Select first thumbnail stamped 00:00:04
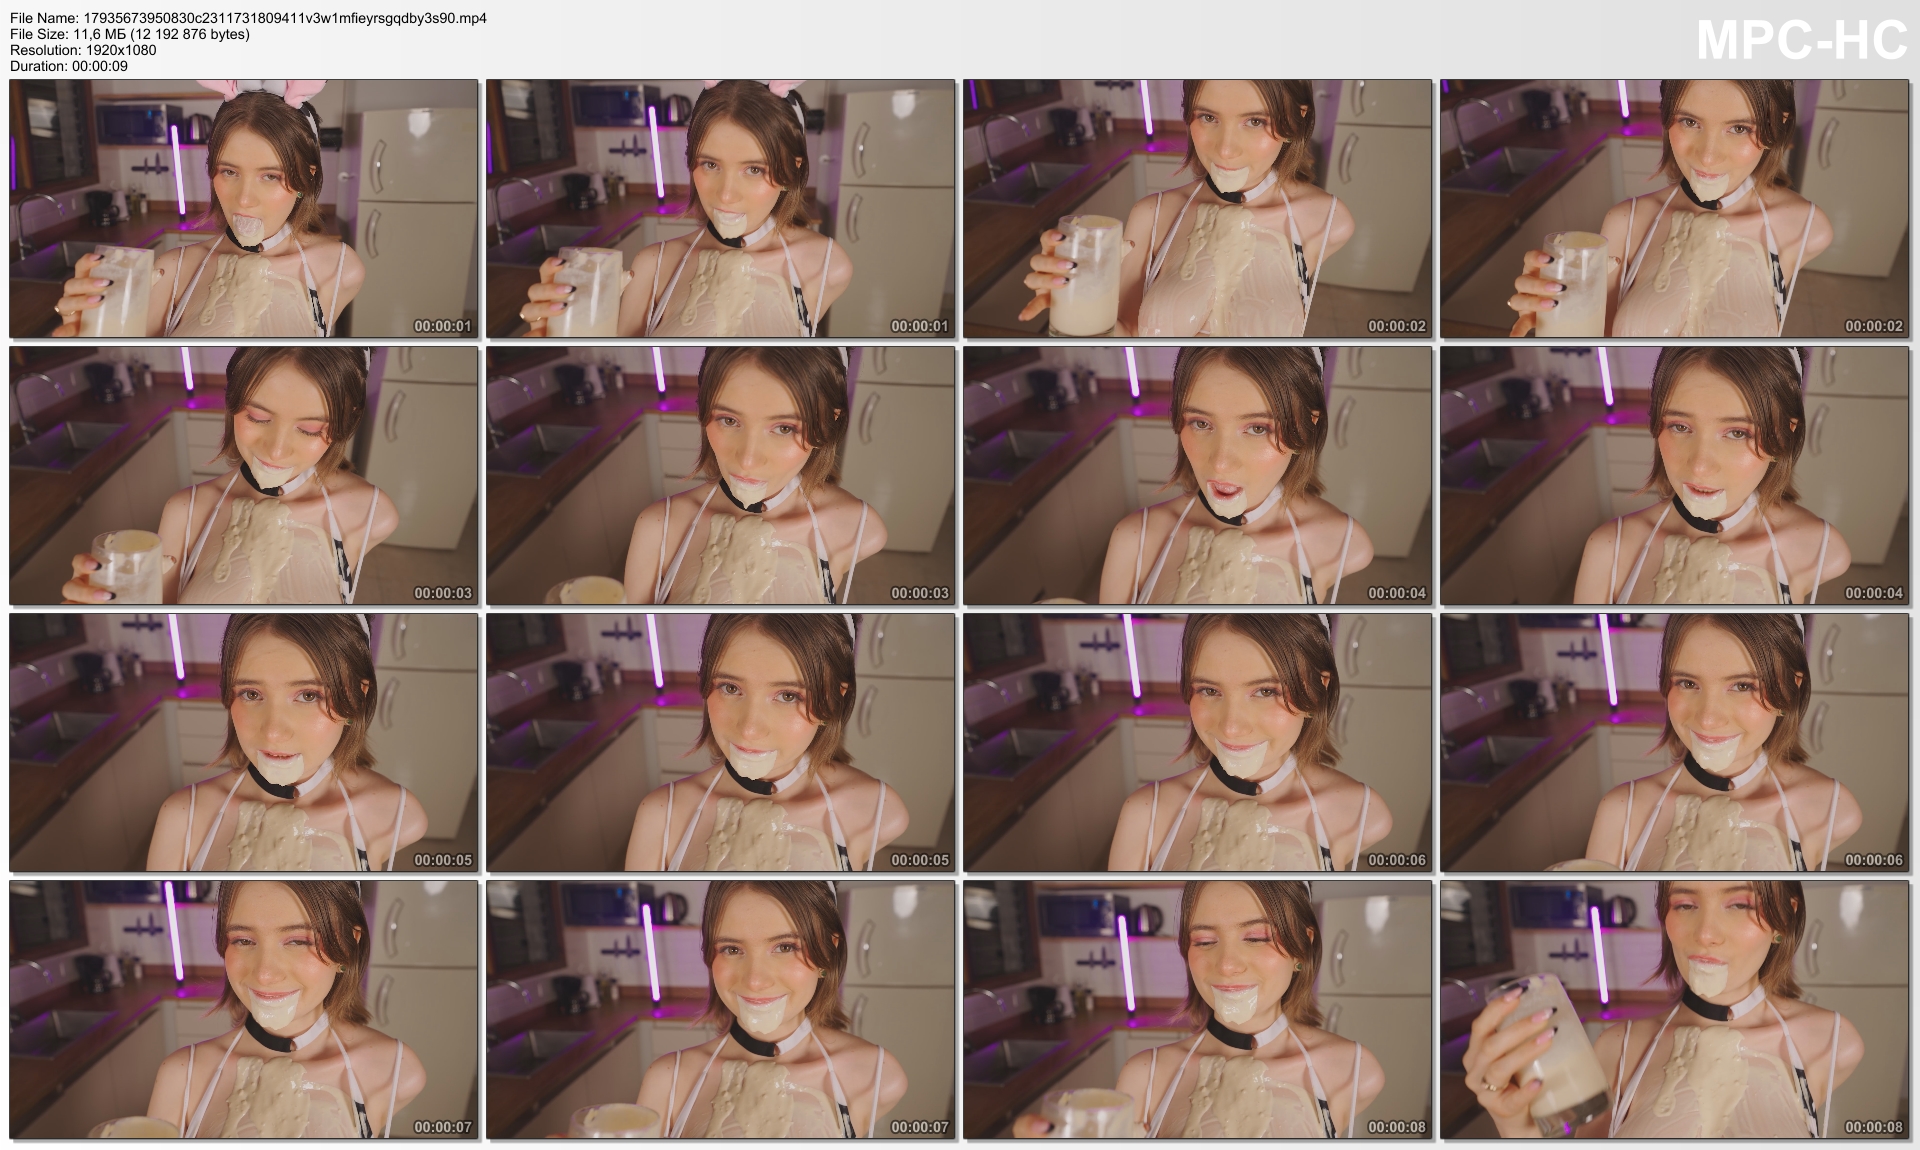1920x1150 pixels. pyautogui.click(x=1198, y=476)
